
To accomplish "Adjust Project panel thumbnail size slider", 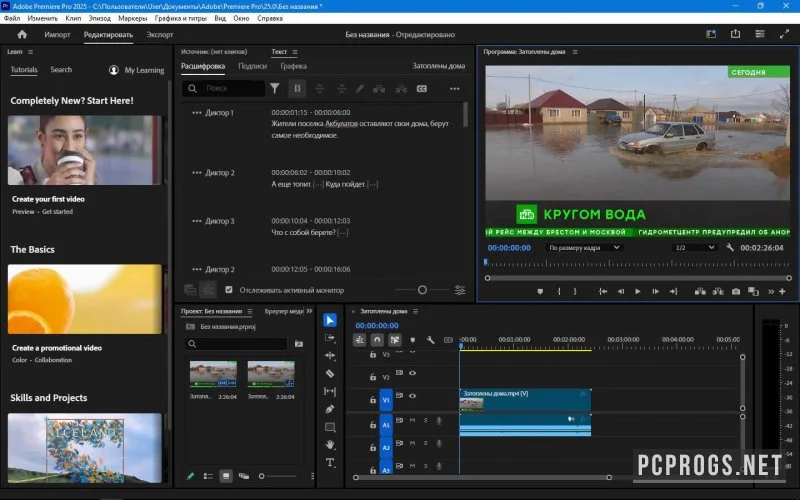I will tap(278, 476).
